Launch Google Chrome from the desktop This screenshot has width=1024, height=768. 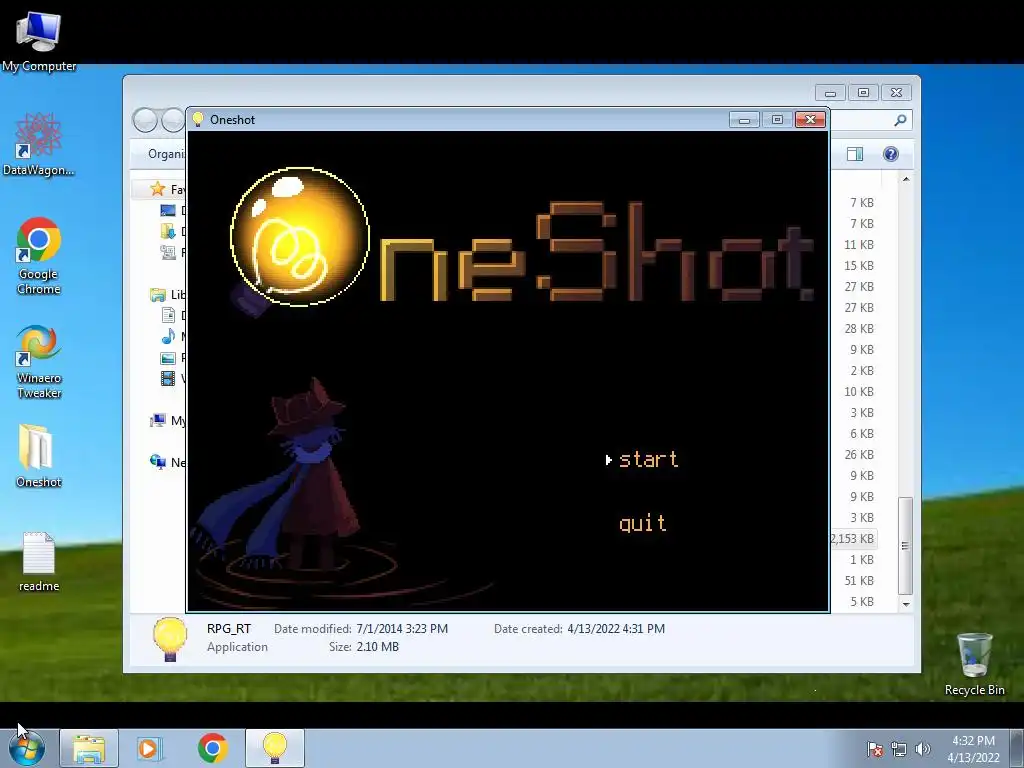point(39,256)
